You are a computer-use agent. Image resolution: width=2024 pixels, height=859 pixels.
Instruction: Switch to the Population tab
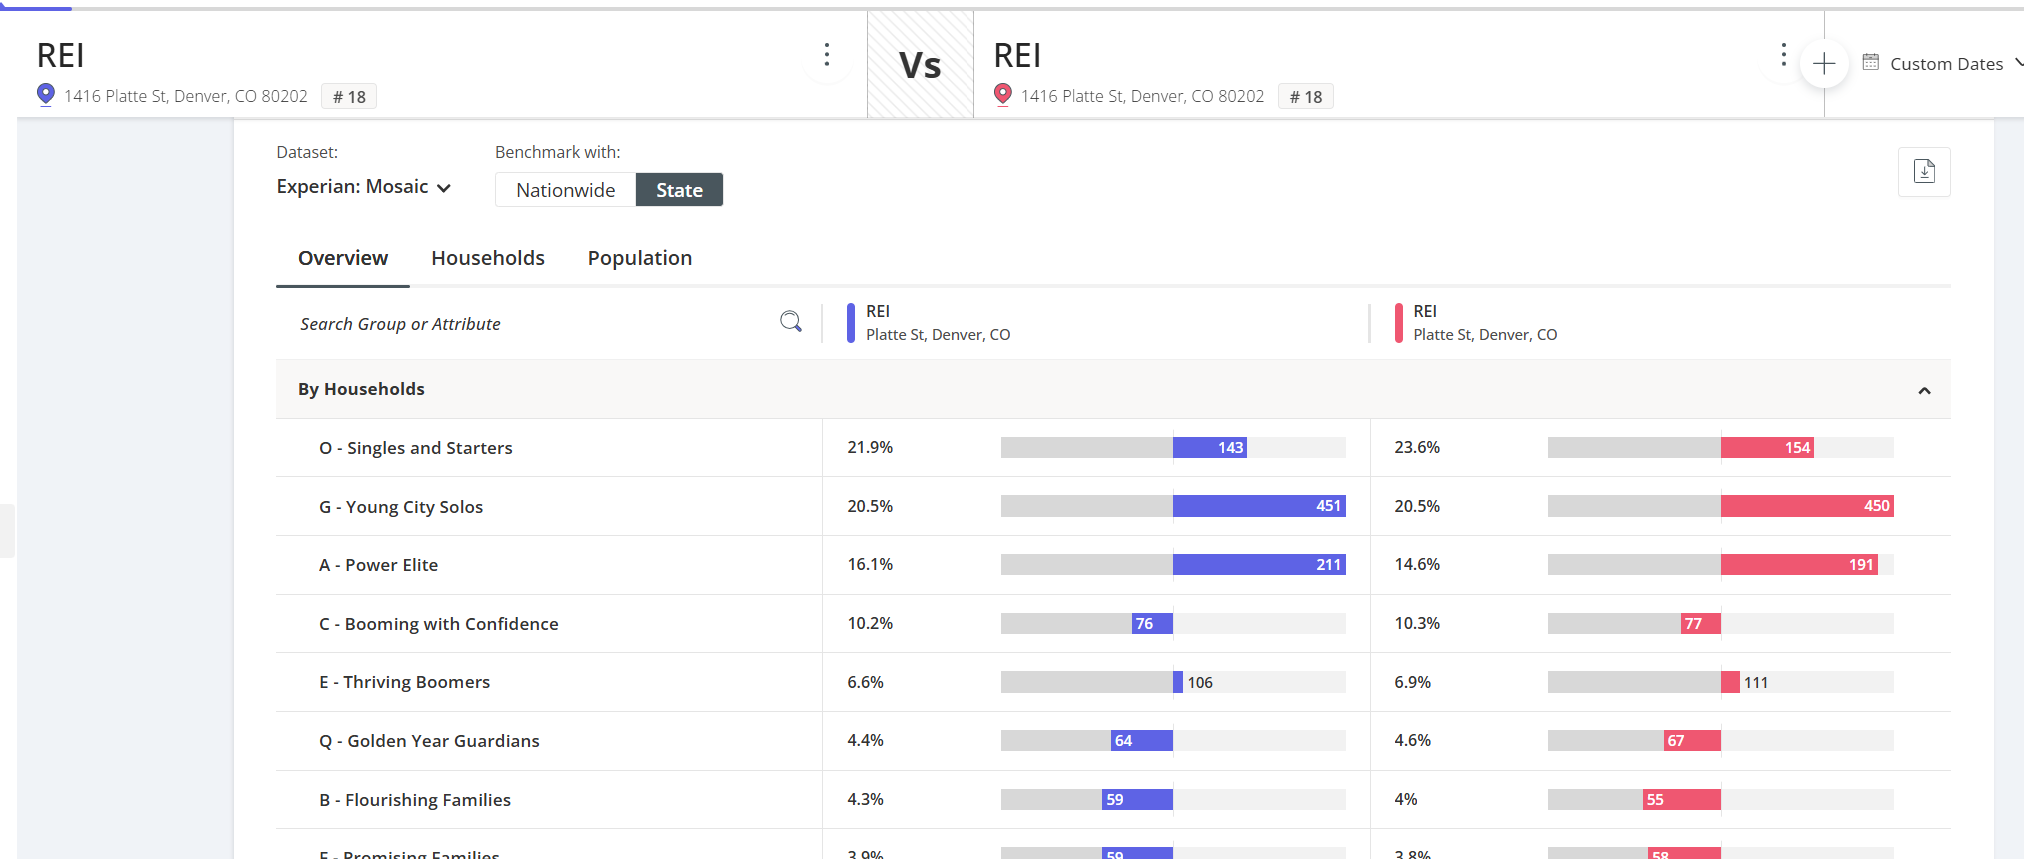[640, 258]
